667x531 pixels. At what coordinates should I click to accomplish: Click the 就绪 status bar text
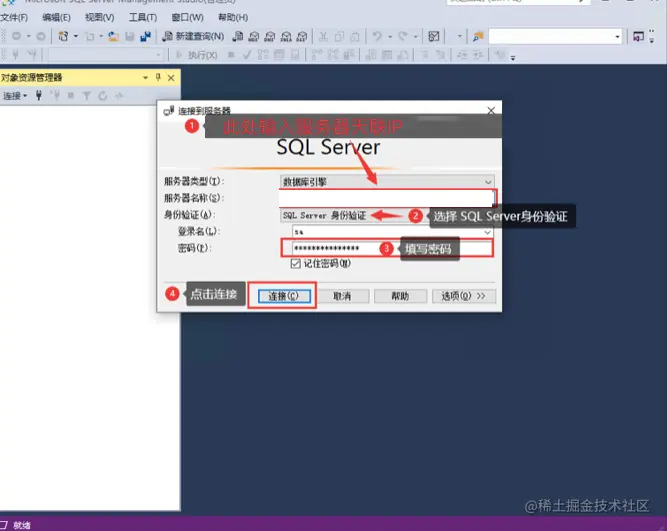(x=22, y=525)
